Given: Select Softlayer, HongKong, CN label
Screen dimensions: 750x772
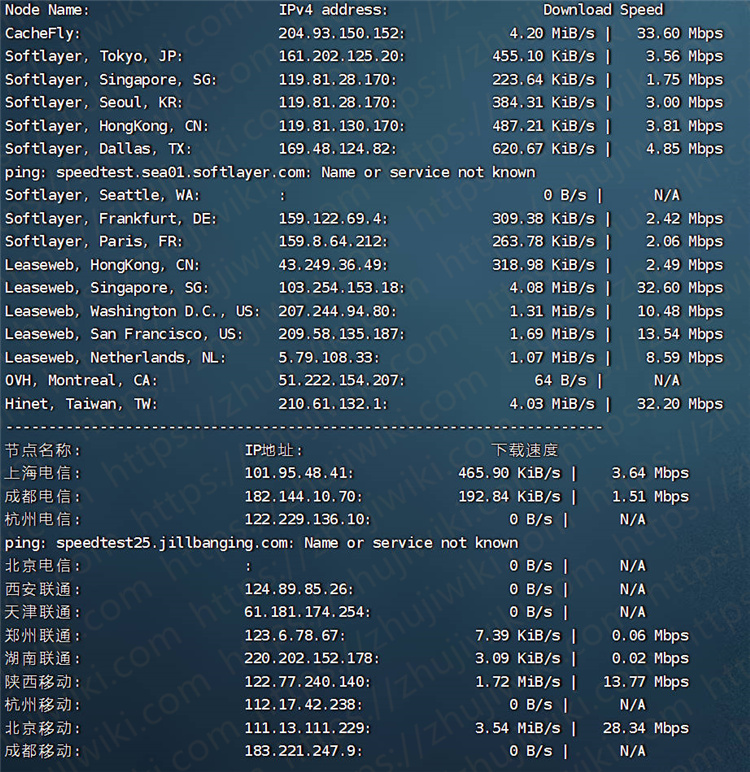Looking at the screenshot, I should 106,126.
